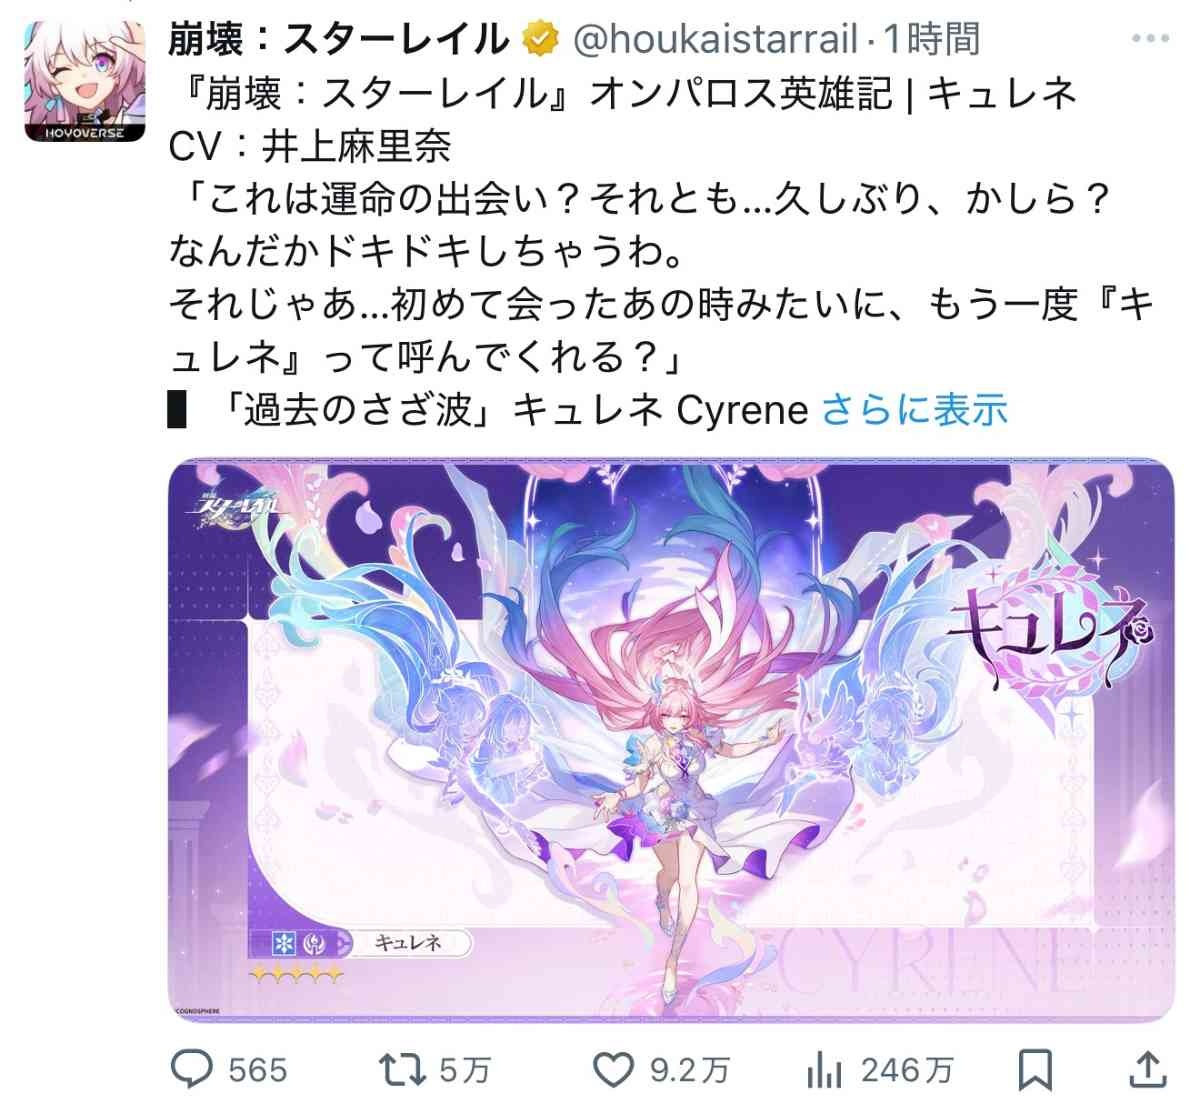
Task: Retweet using the repost arrows icon
Action: 404,1070
